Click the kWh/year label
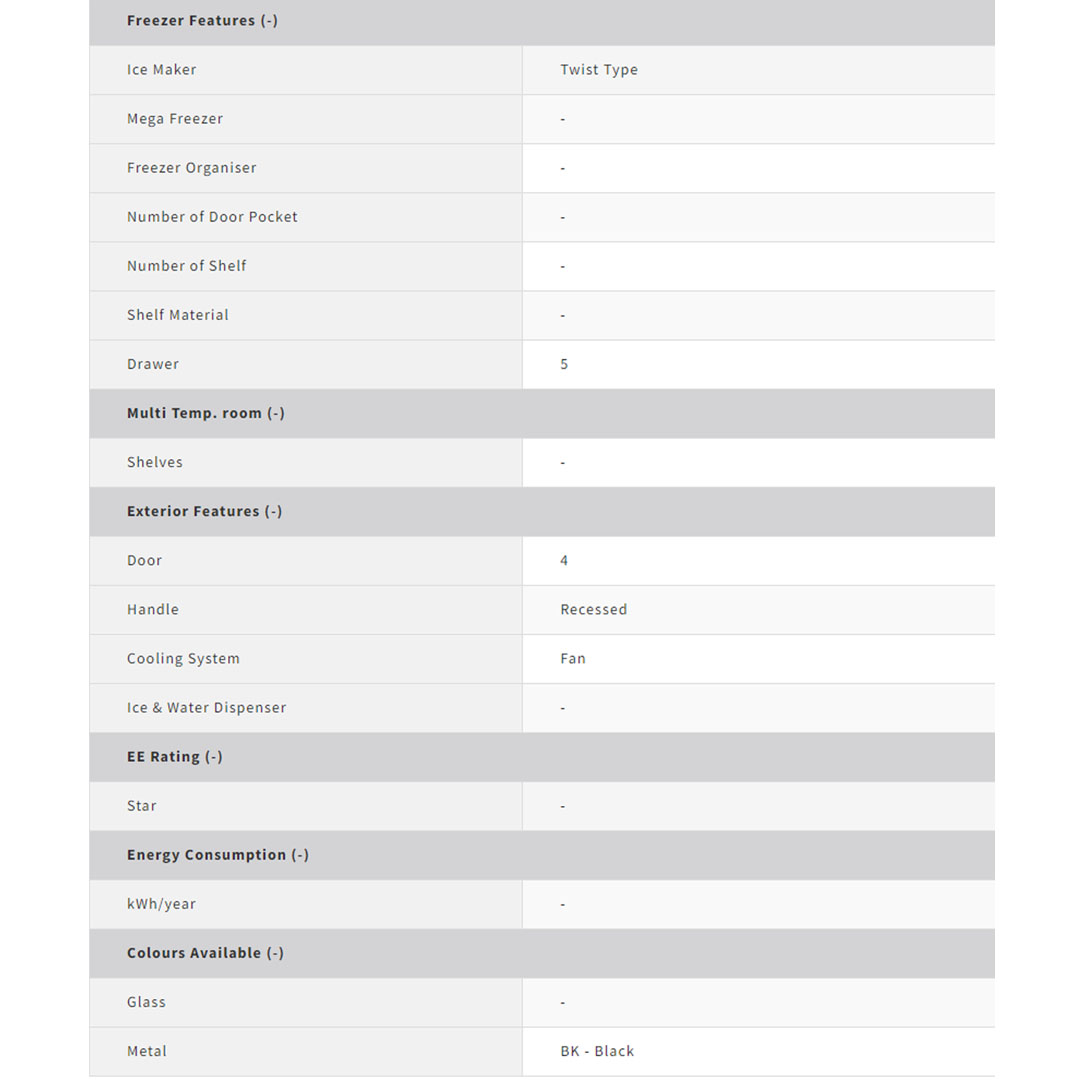This screenshot has width=1080, height=1080. [162, 904]
